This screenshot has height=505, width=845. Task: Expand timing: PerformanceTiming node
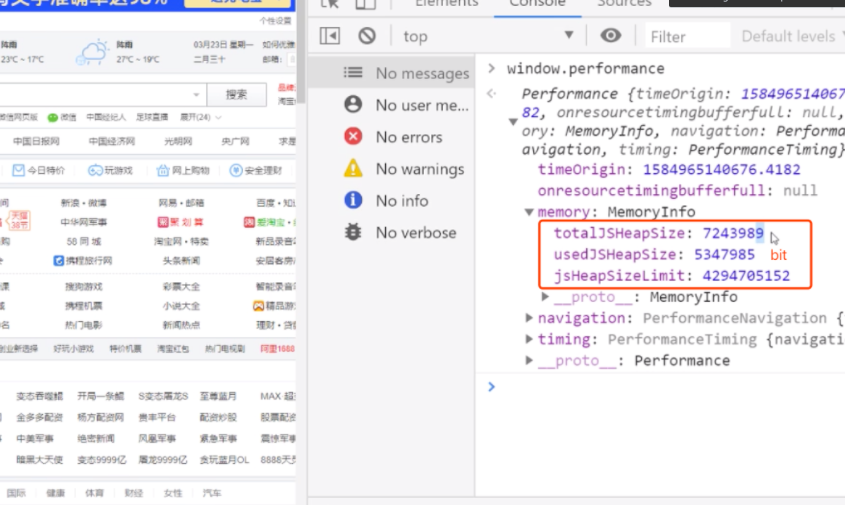click(529, 338)
